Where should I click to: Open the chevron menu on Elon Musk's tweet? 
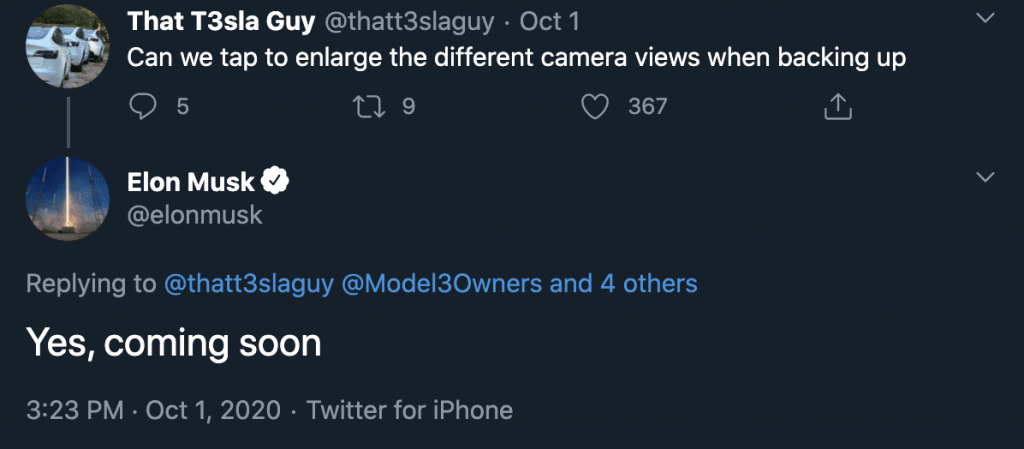click(985, 178)
